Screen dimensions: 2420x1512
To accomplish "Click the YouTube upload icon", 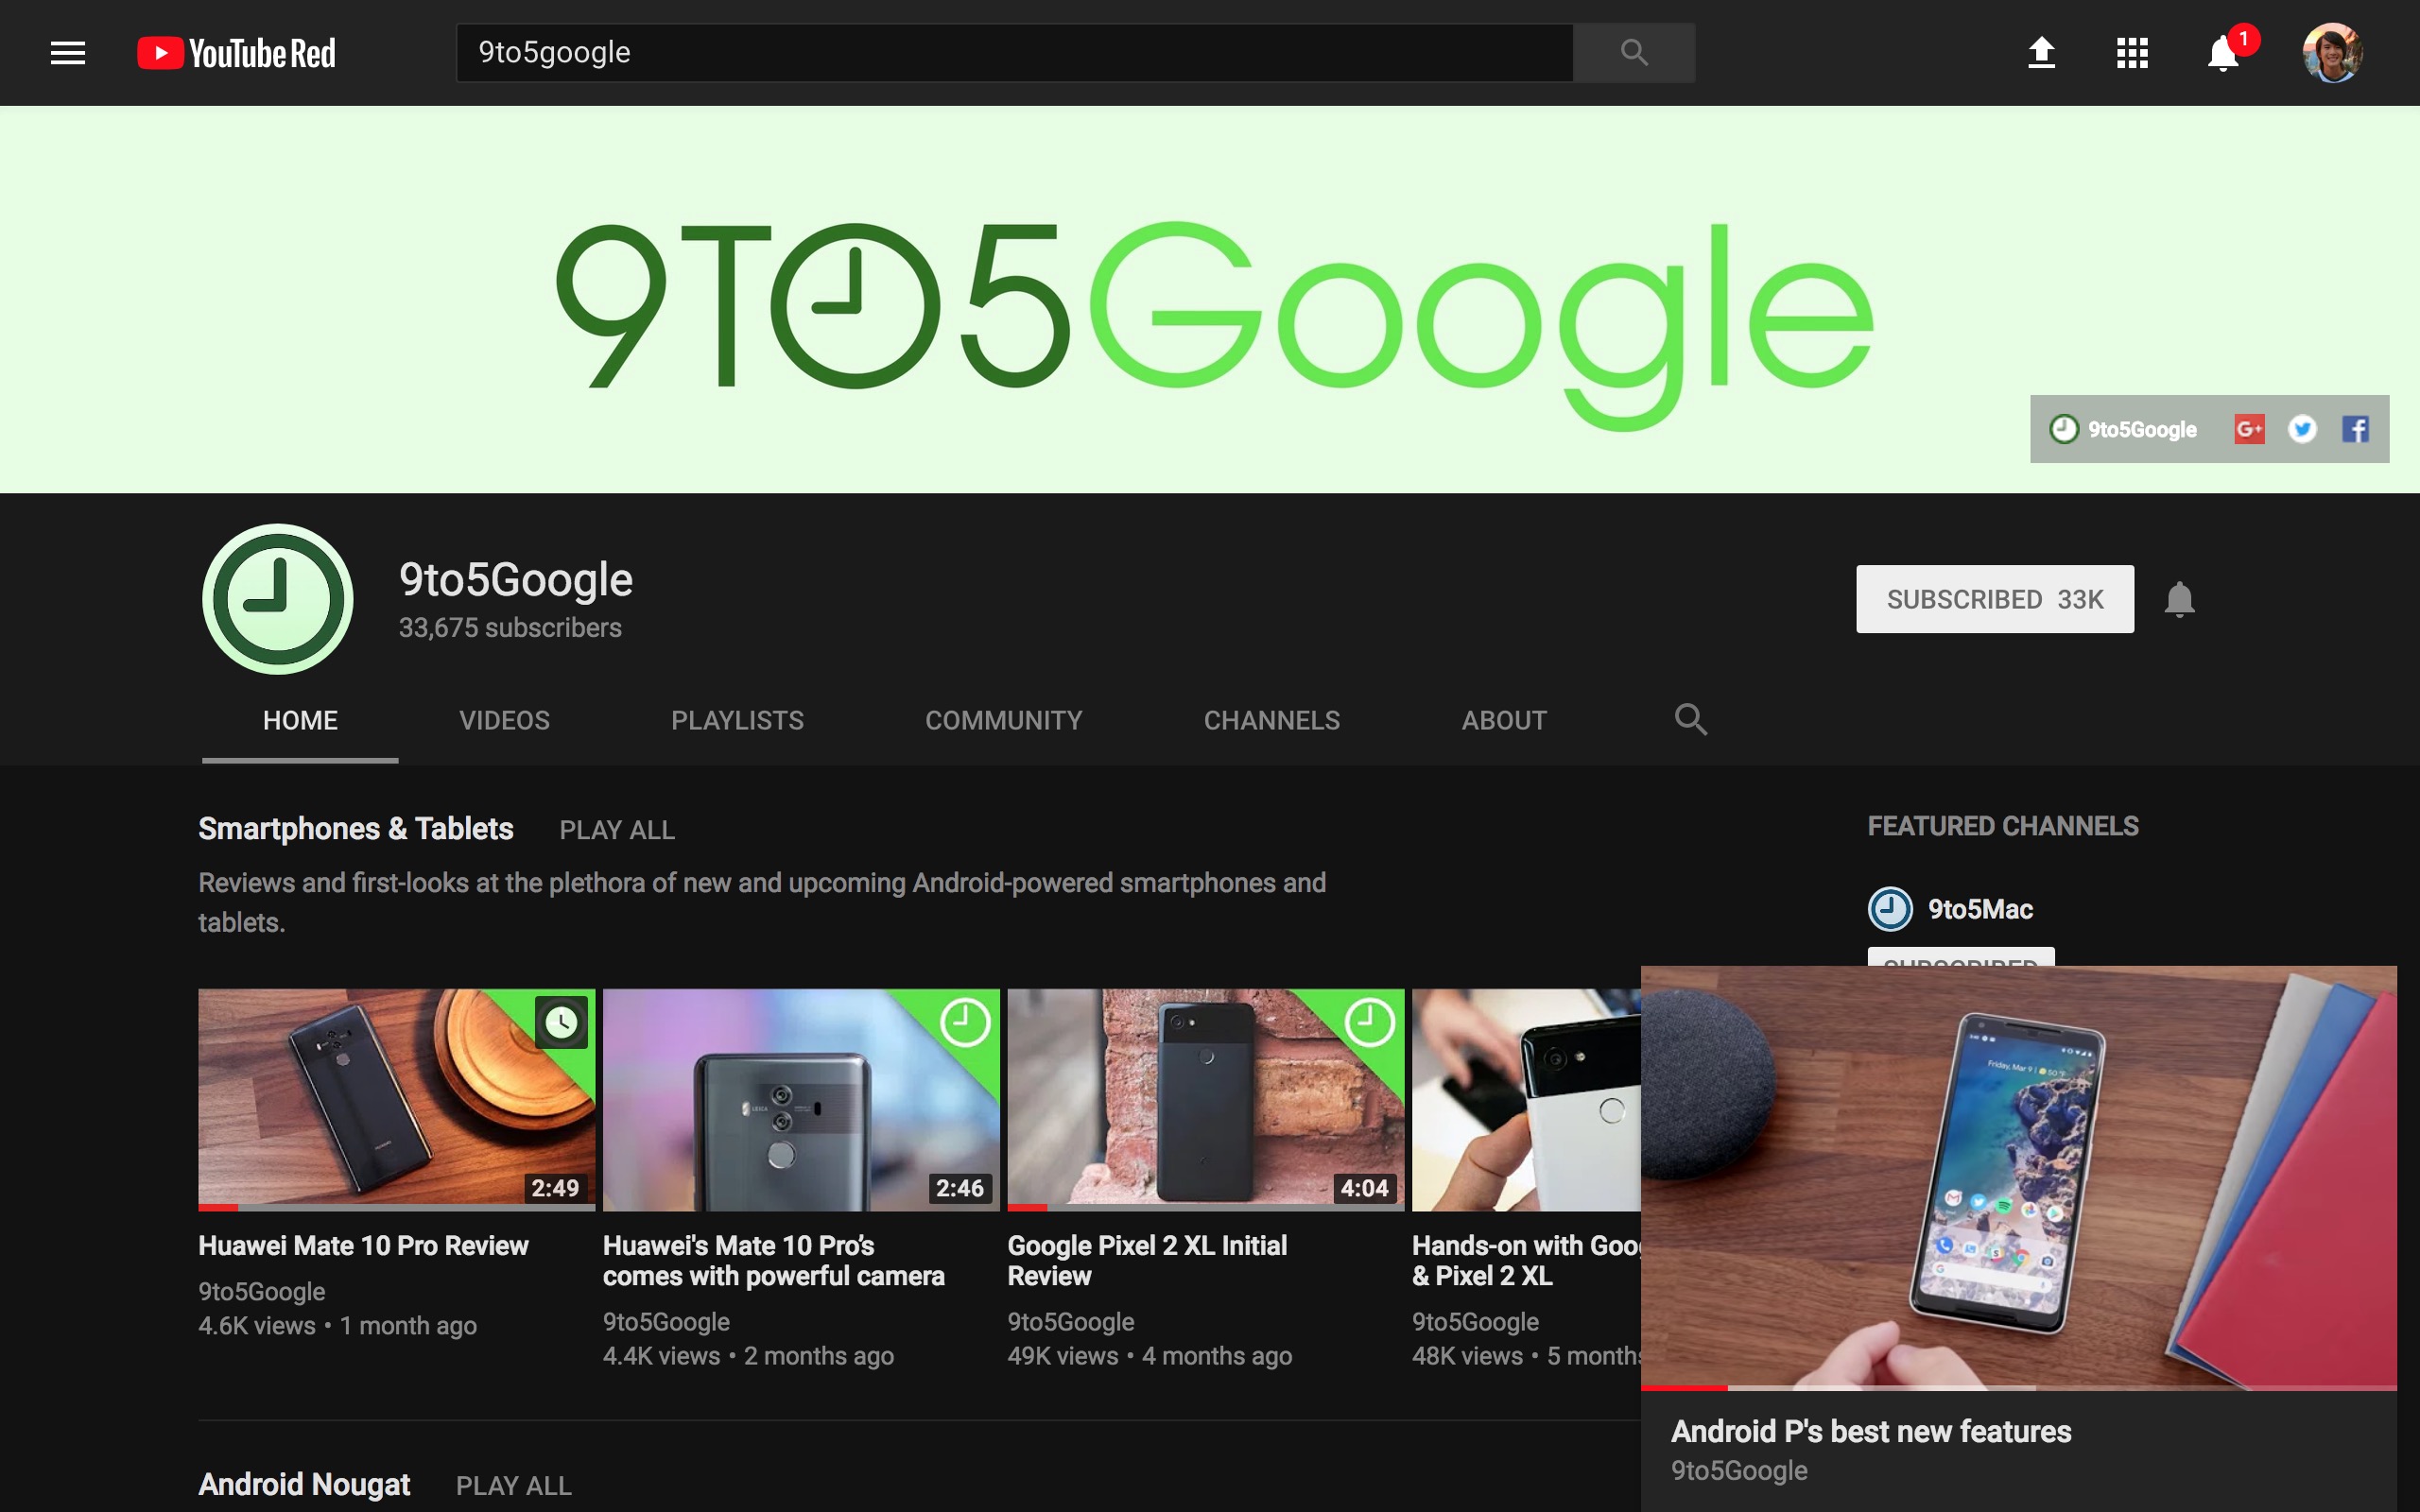I will pos(2040,52).
